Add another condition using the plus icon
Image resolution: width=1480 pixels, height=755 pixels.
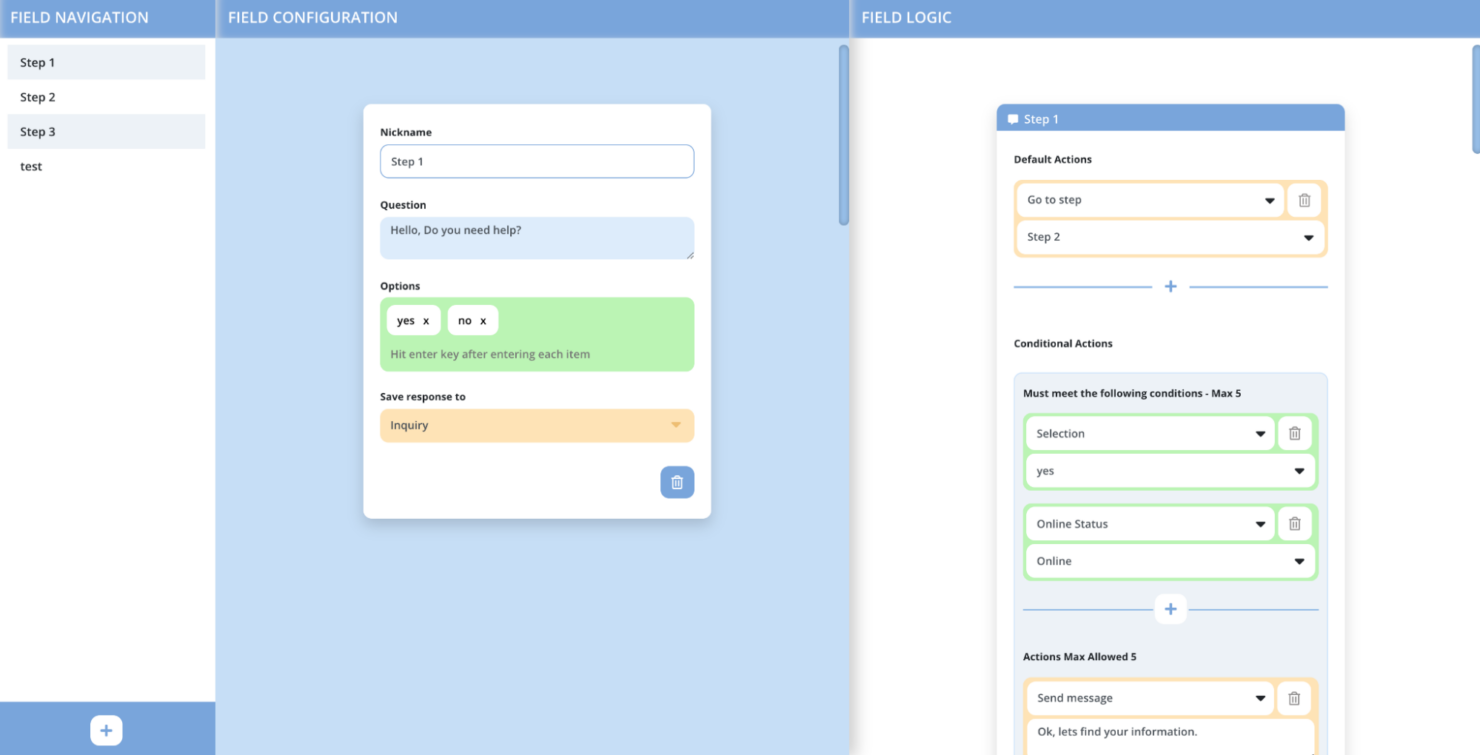tap(1170, 608)
